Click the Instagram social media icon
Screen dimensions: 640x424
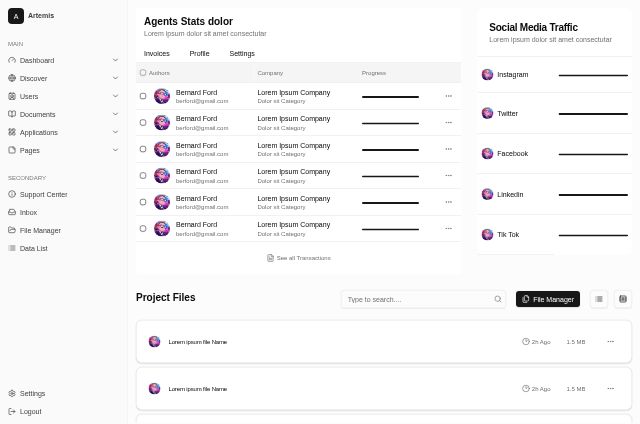[487, 75]
